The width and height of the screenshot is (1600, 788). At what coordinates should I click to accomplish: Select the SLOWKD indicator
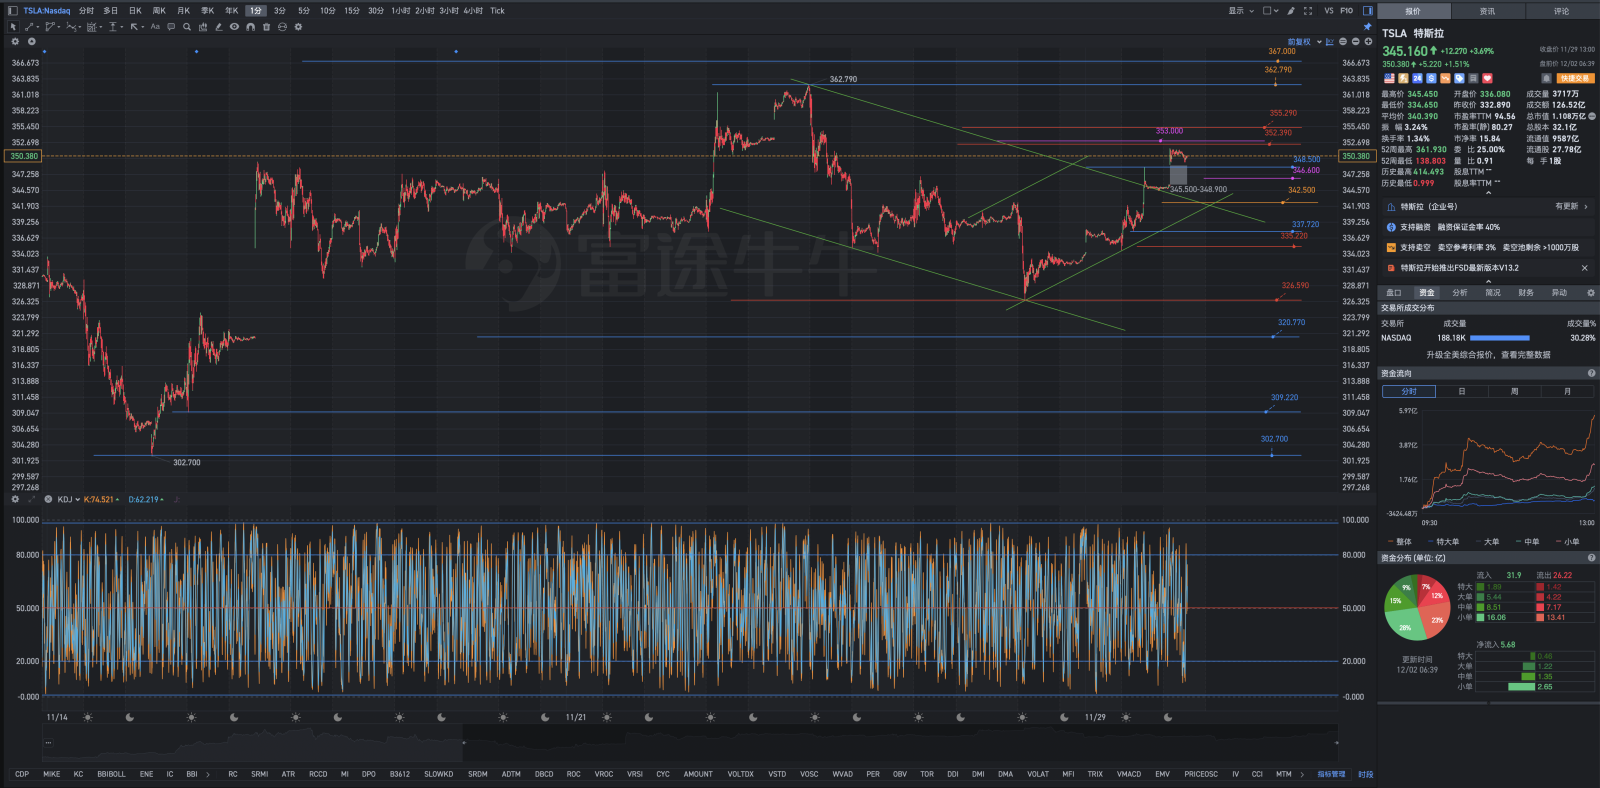(439, 774)
